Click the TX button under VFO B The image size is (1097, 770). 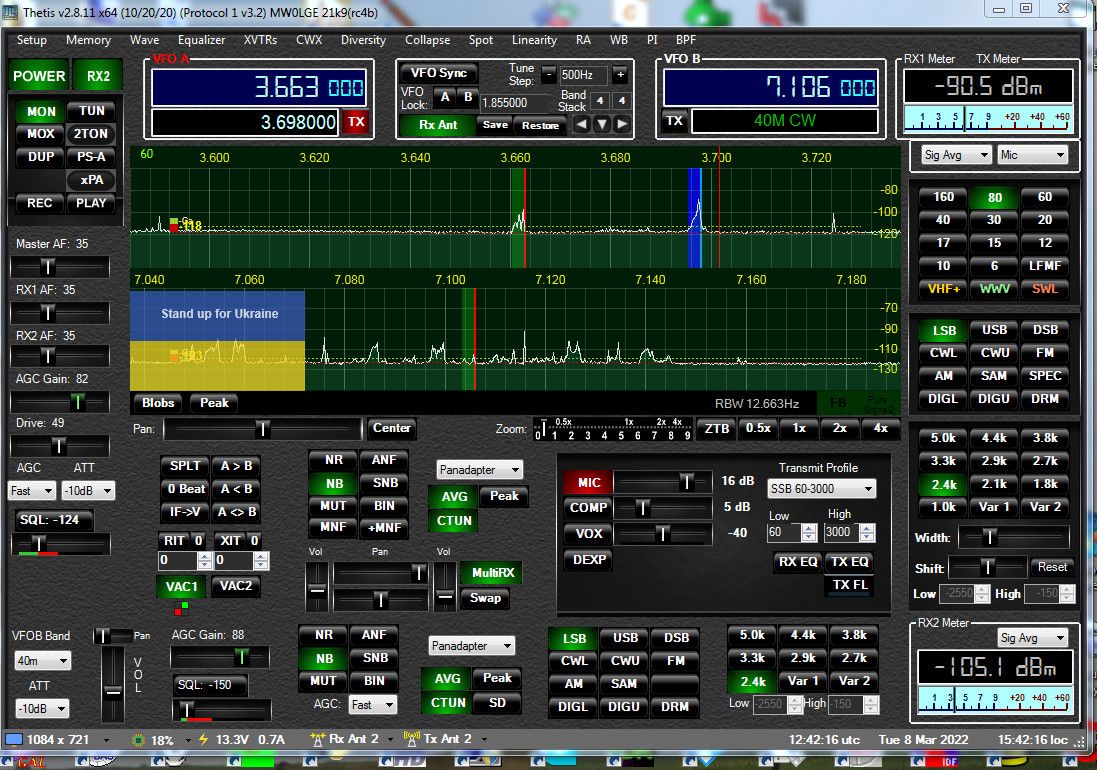(x=674, y=120)
